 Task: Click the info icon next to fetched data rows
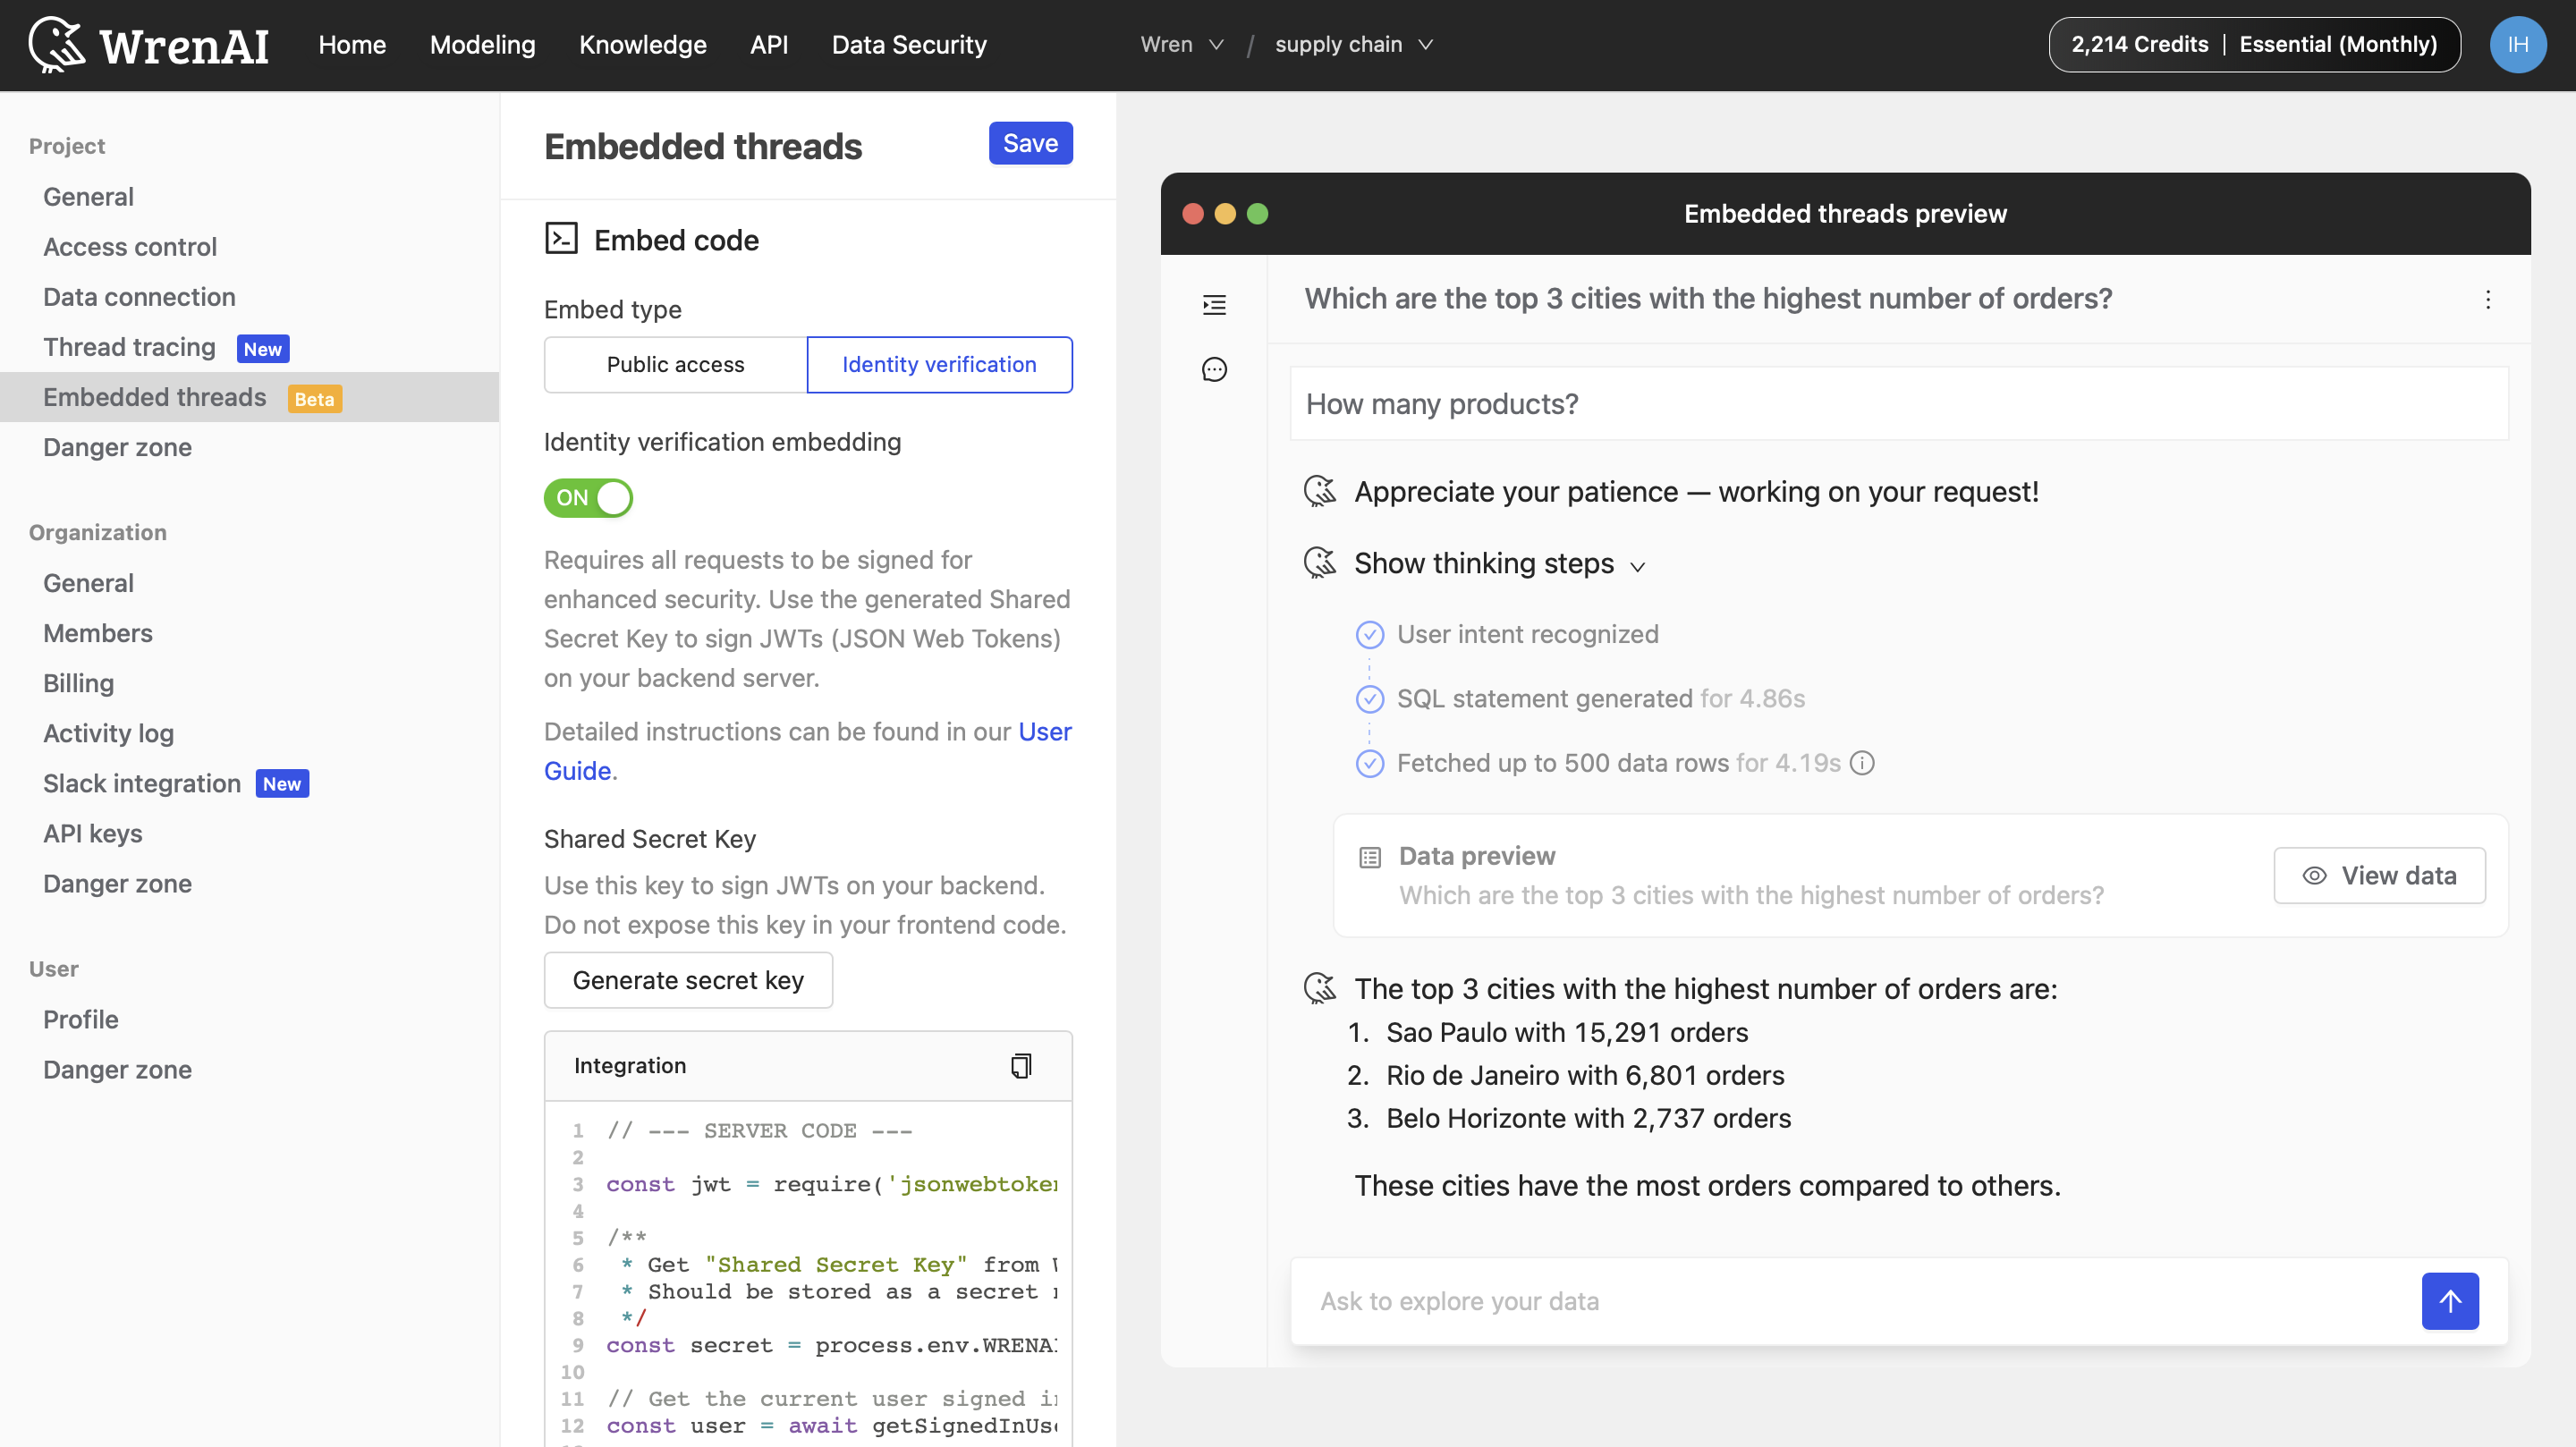[x=1862, y=762]
